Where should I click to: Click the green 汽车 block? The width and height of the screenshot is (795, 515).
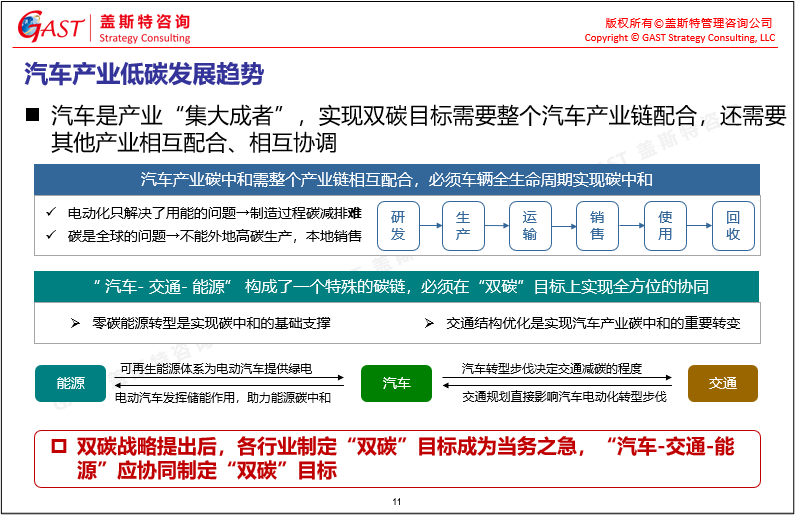tap(396, 384)
